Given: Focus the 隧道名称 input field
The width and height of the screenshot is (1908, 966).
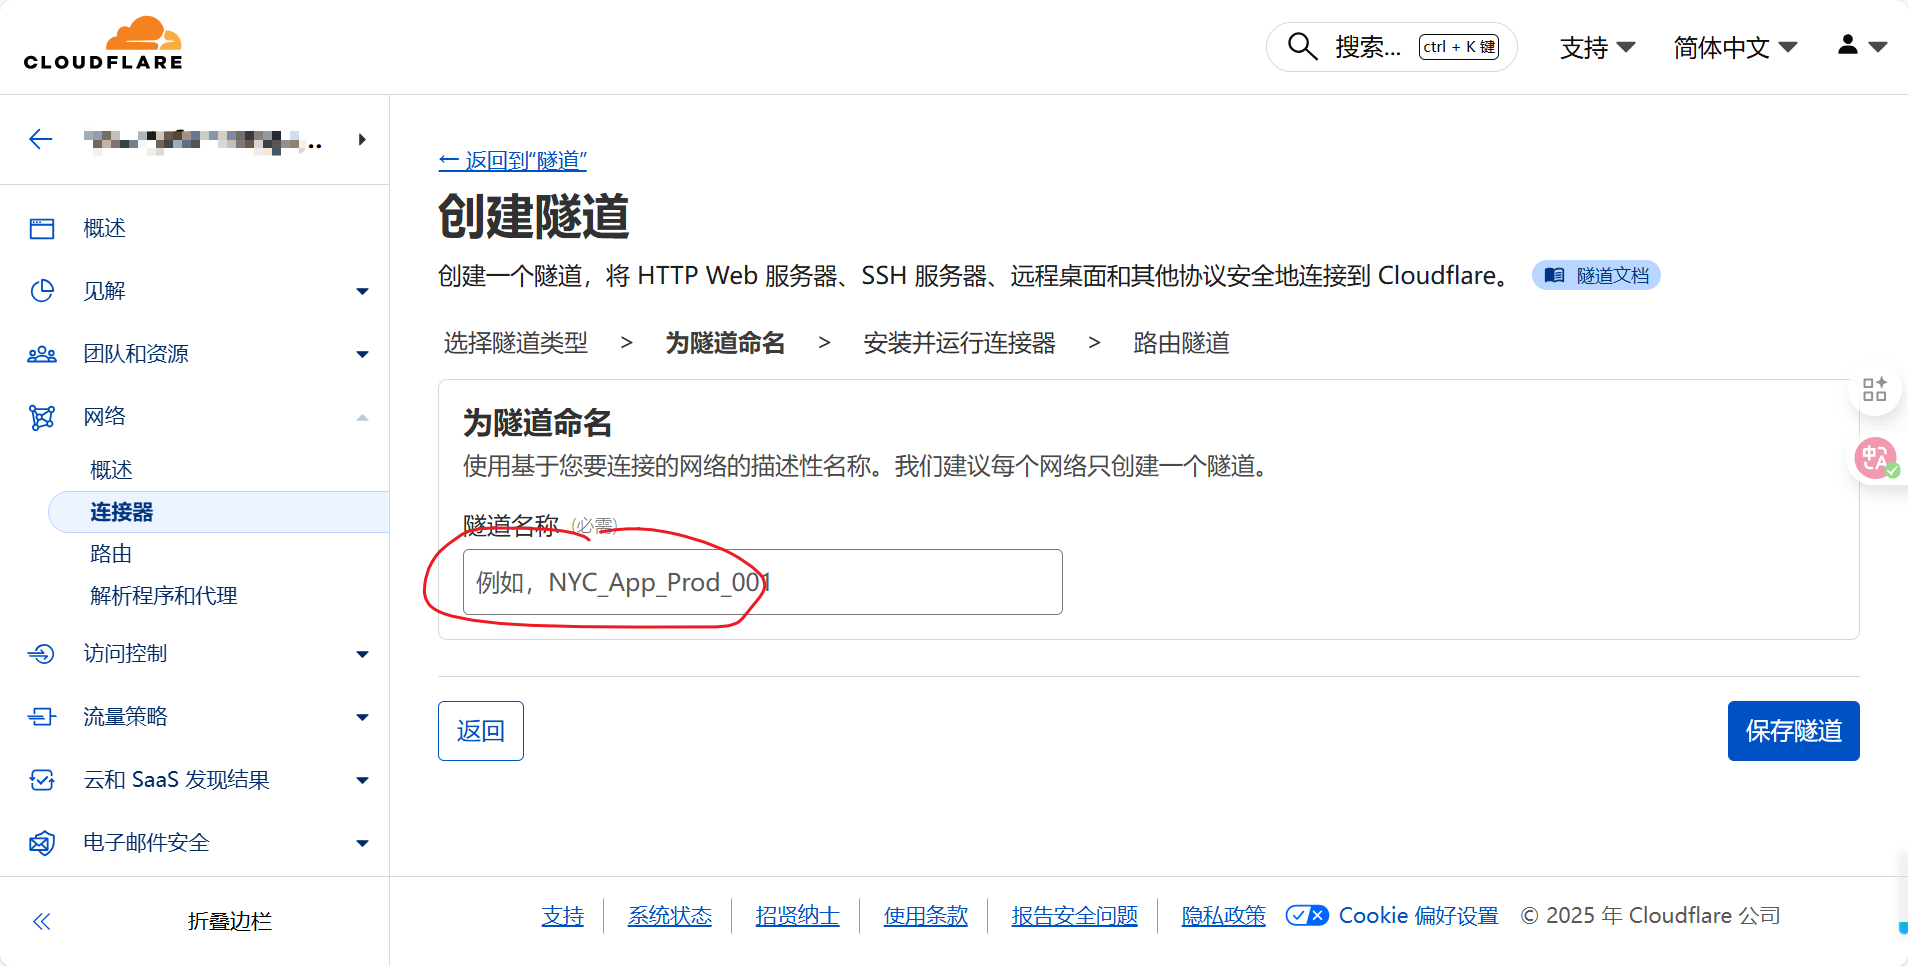Looking at the screenshot, I should click(x=763, y=582).
